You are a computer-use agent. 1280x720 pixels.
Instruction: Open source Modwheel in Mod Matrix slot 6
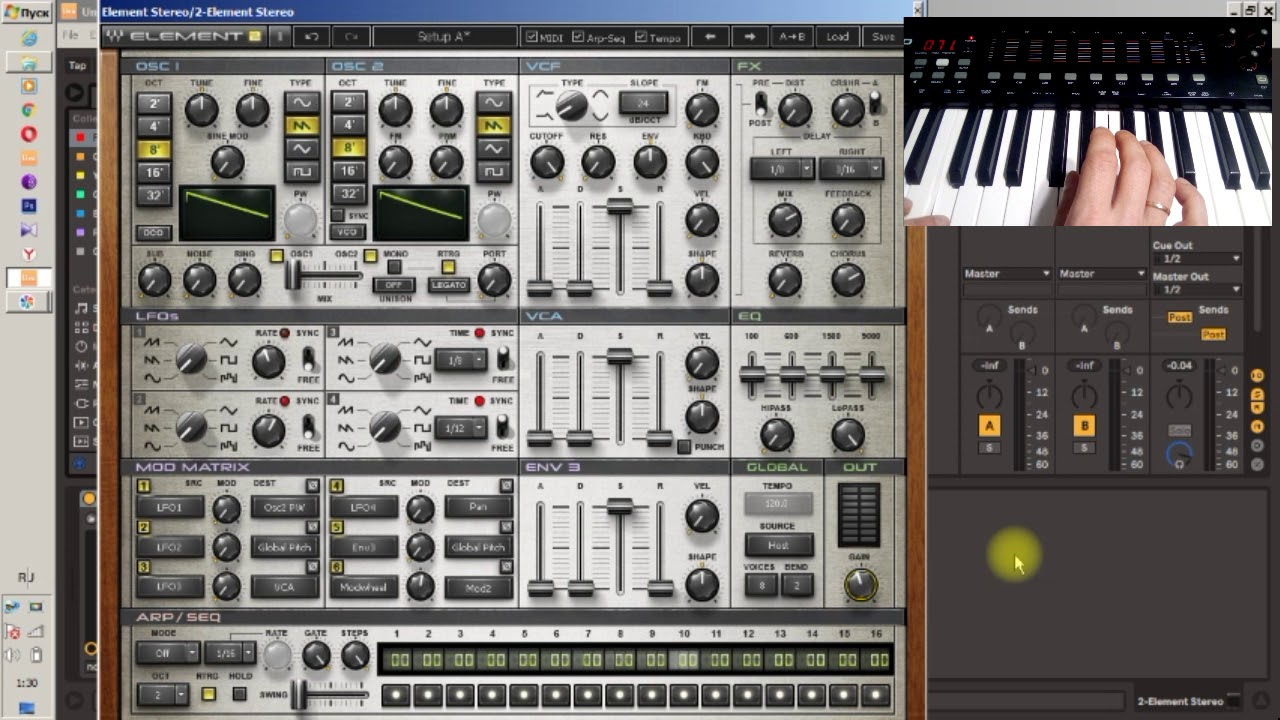tap(364, 588)
